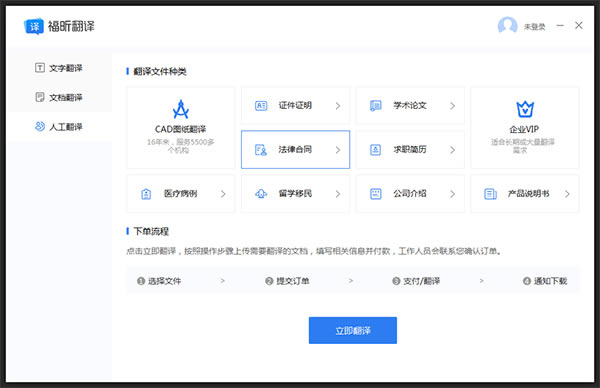This screenshot has height=388, width=600.
Task: Minimize the 福昕翻译 window
Action: coord(560,26)
